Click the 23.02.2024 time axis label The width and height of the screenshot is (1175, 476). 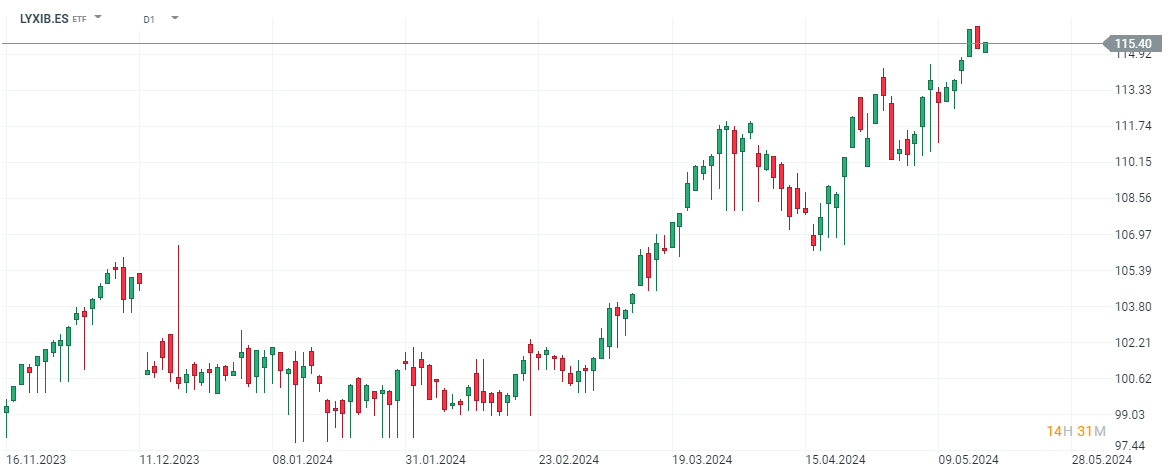coord(569,460)
